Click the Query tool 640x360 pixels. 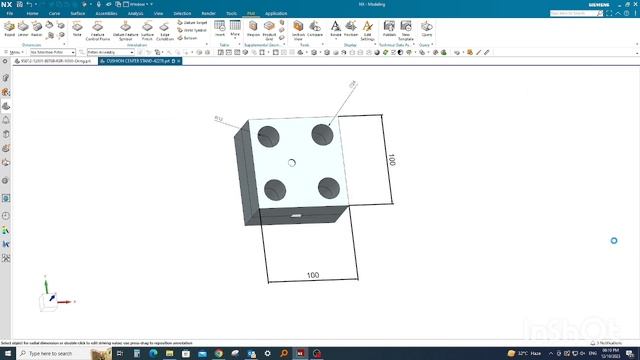coord(427,29)
